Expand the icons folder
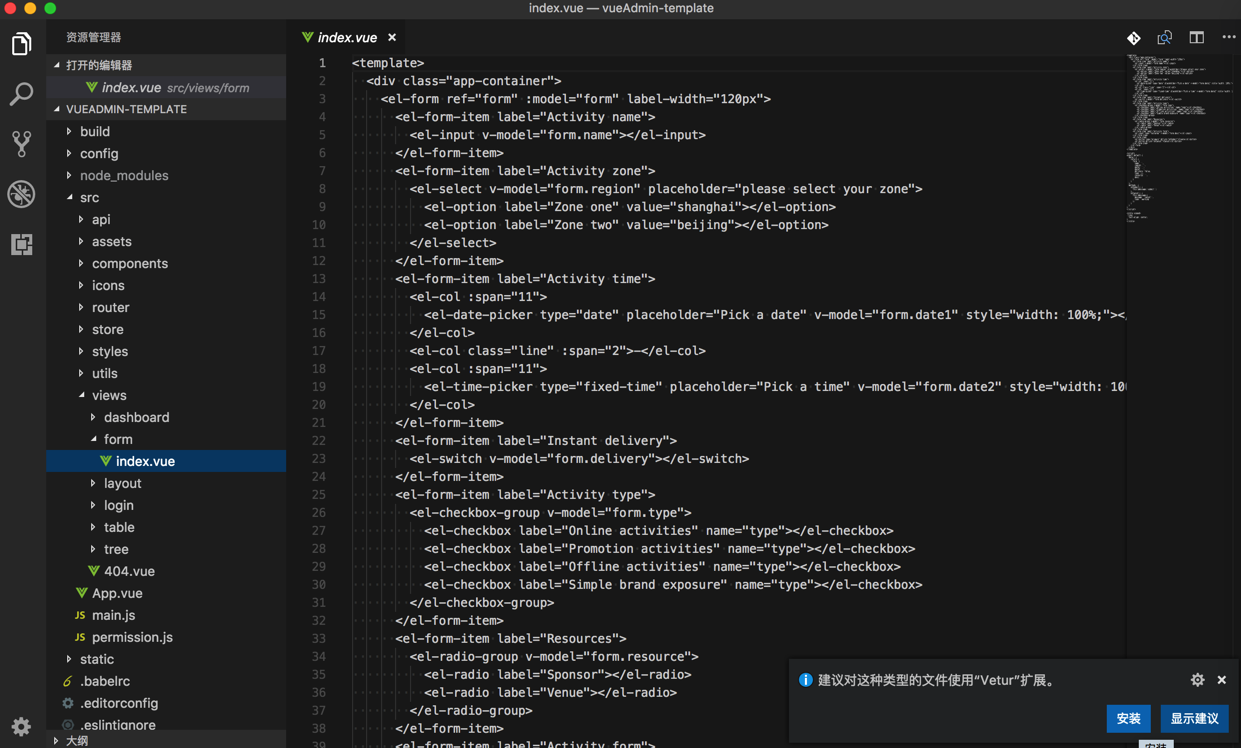 (81, 285)
